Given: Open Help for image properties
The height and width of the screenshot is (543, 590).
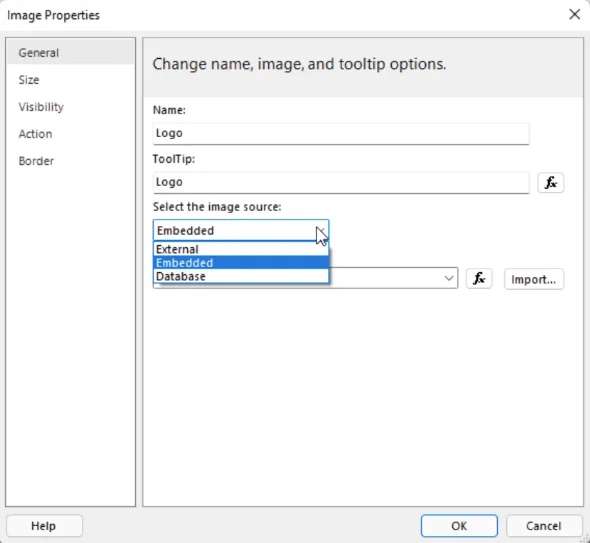Looking at the screenshot, I should tap(44, 526).
